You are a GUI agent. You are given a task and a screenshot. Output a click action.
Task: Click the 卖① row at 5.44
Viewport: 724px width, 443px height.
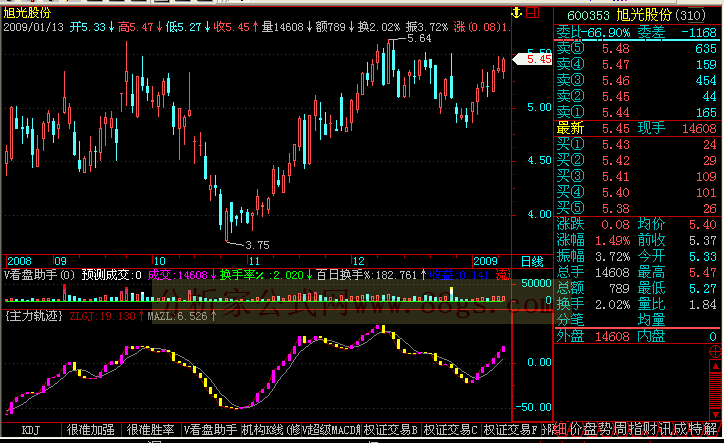(x=636, y=112)
